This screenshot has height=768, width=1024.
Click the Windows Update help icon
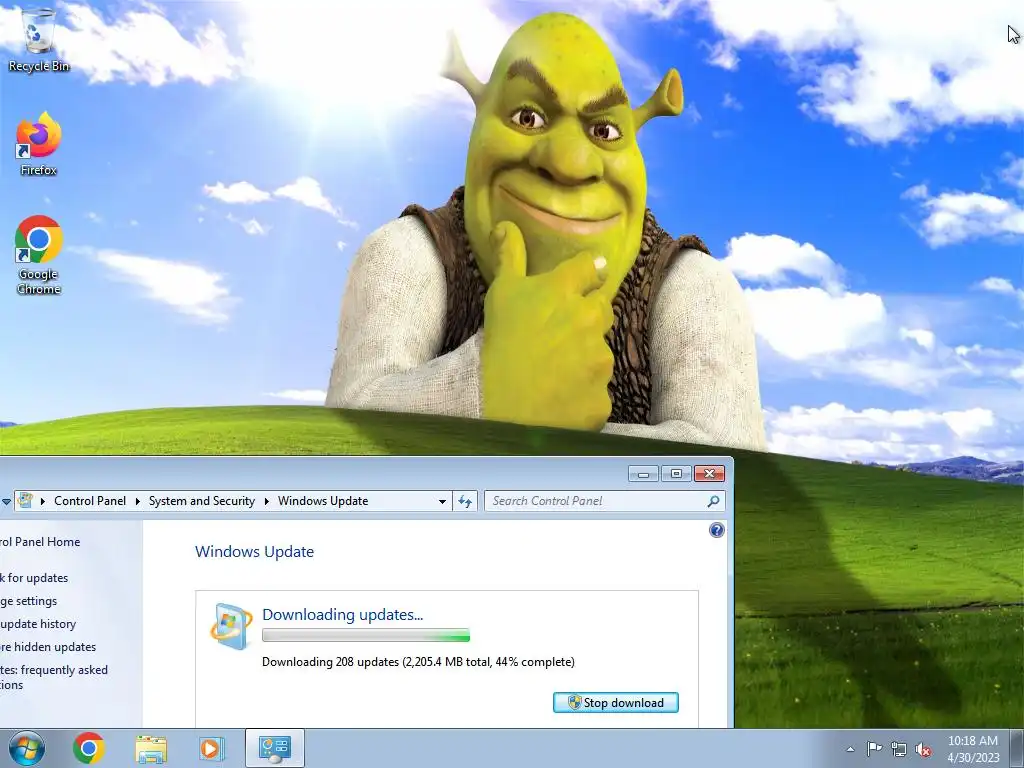716,530
